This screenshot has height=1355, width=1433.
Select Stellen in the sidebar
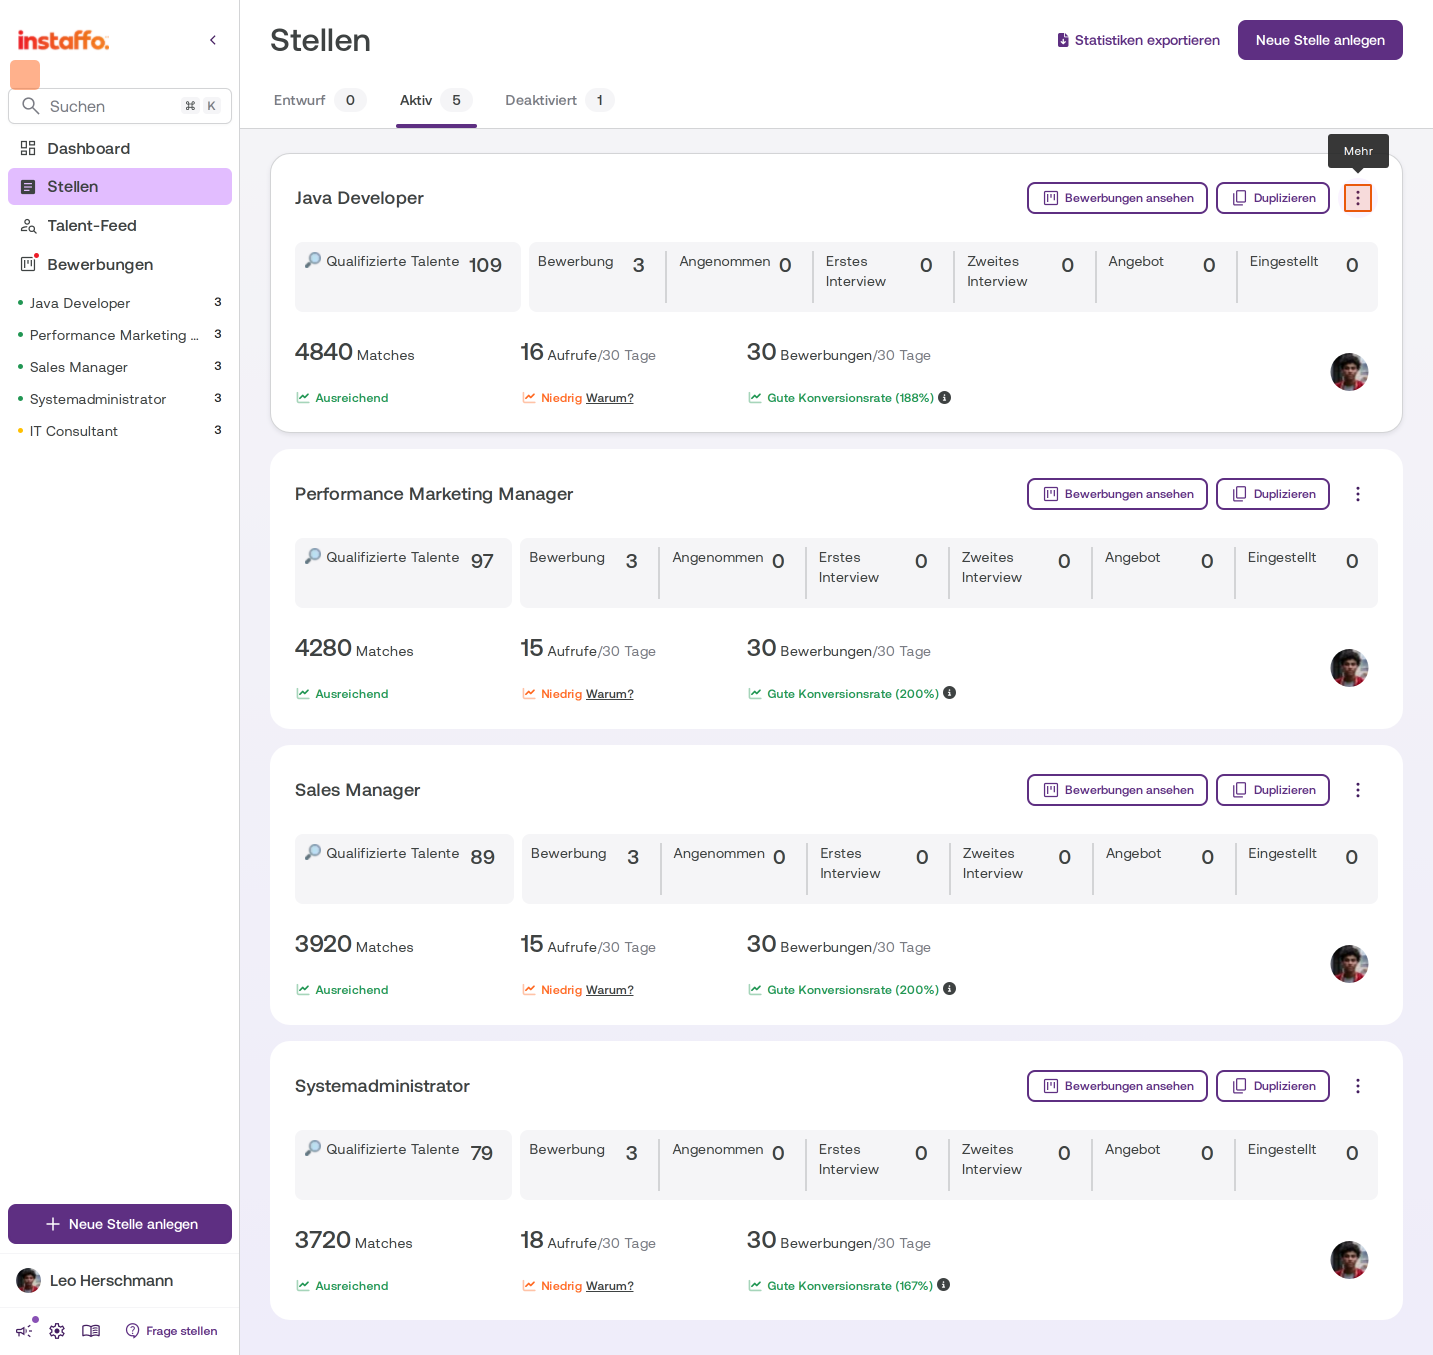point(120,187)
